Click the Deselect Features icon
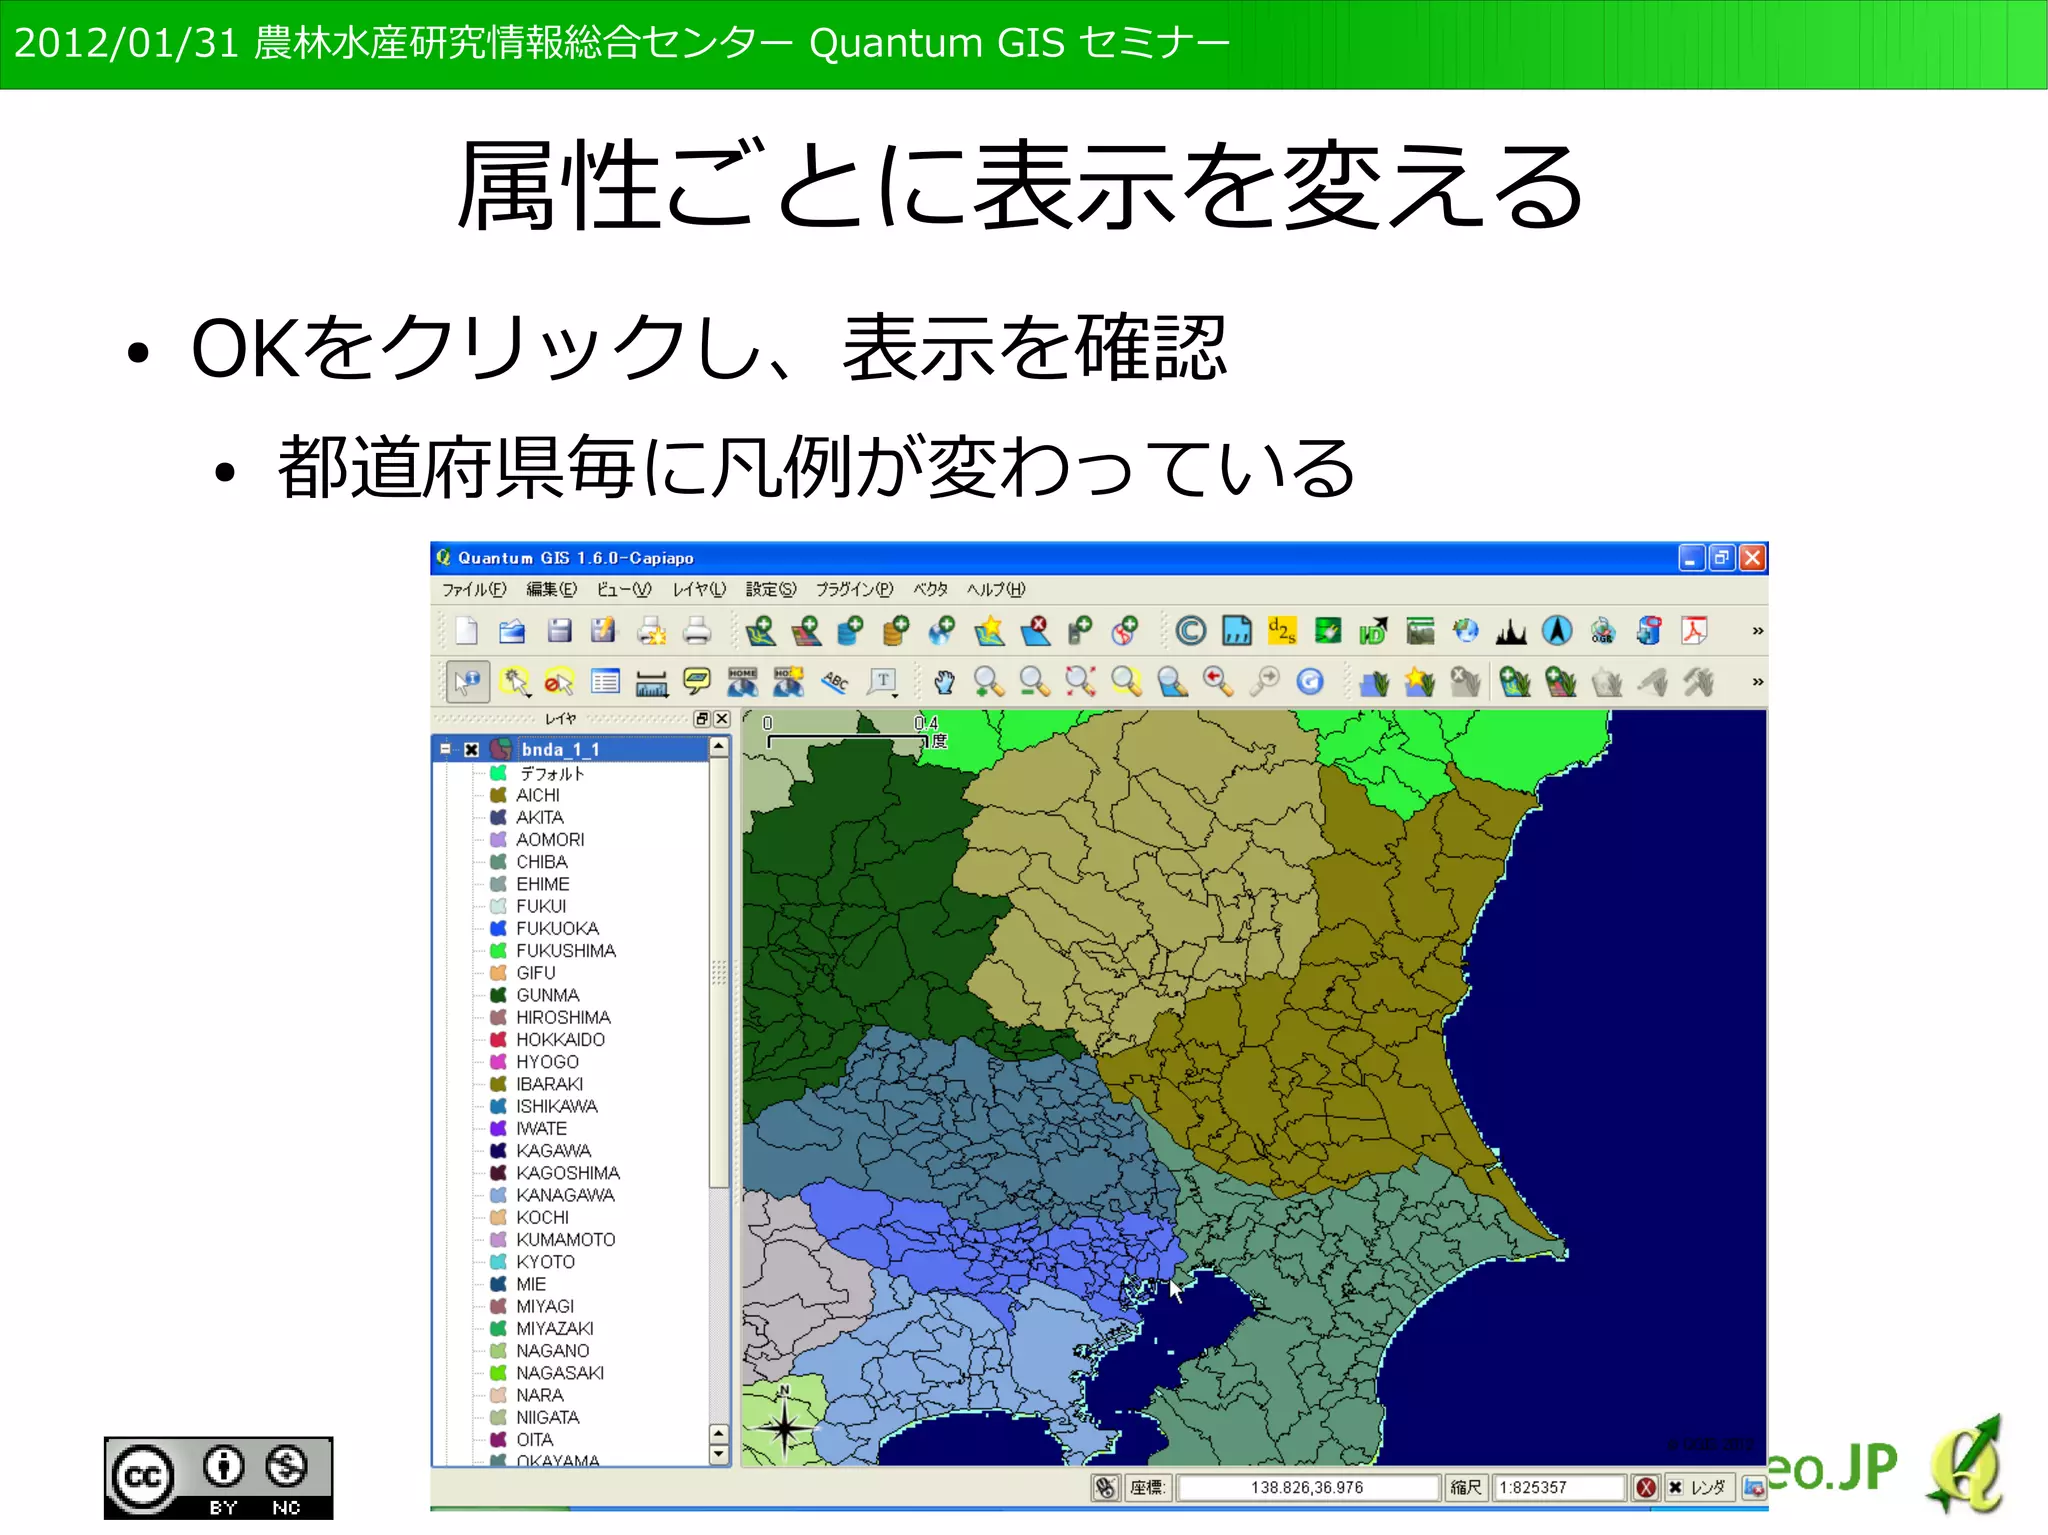Screen dimensions: 2048x1535 (559, 682)
